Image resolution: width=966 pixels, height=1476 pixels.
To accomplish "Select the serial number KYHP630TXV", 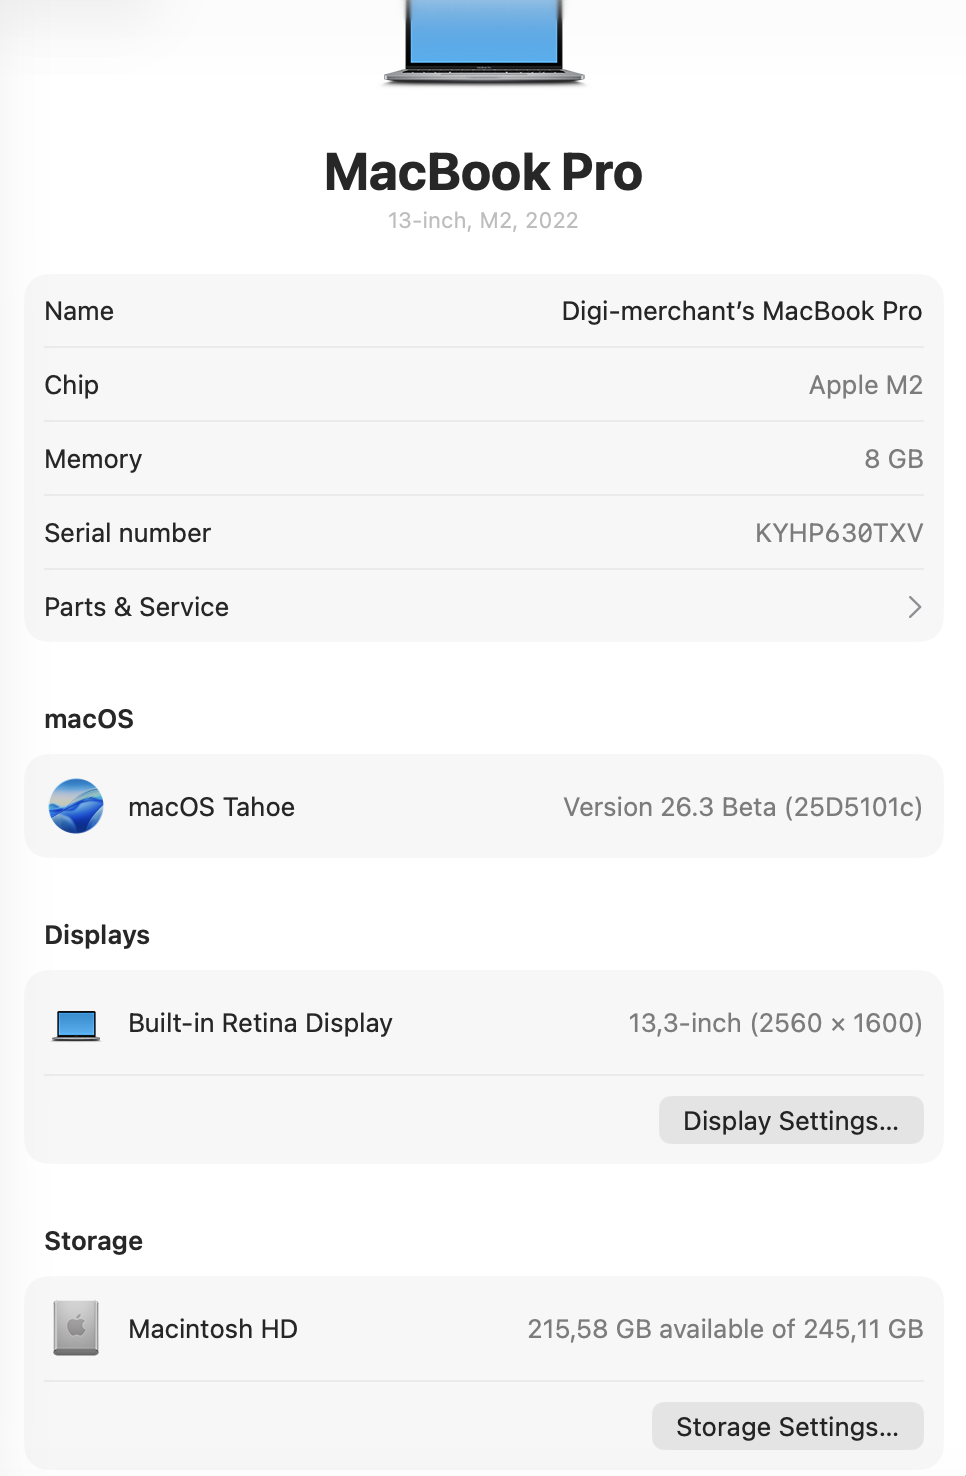I will tap(839, 533).
